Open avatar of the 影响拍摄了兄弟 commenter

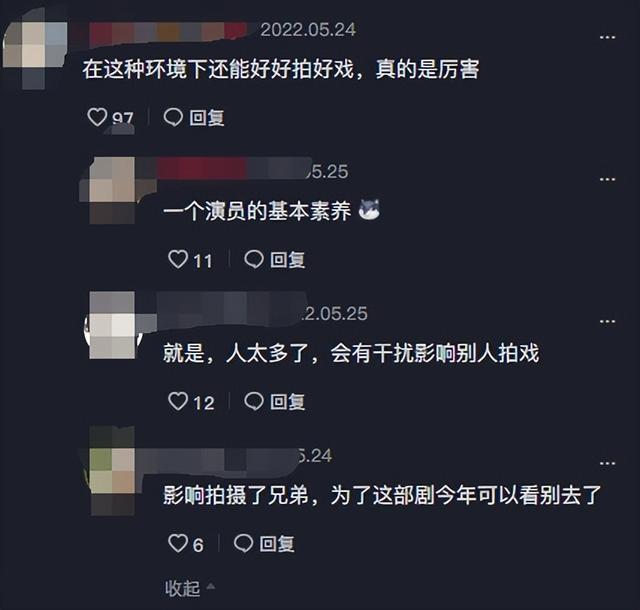[x=112, y=471]
